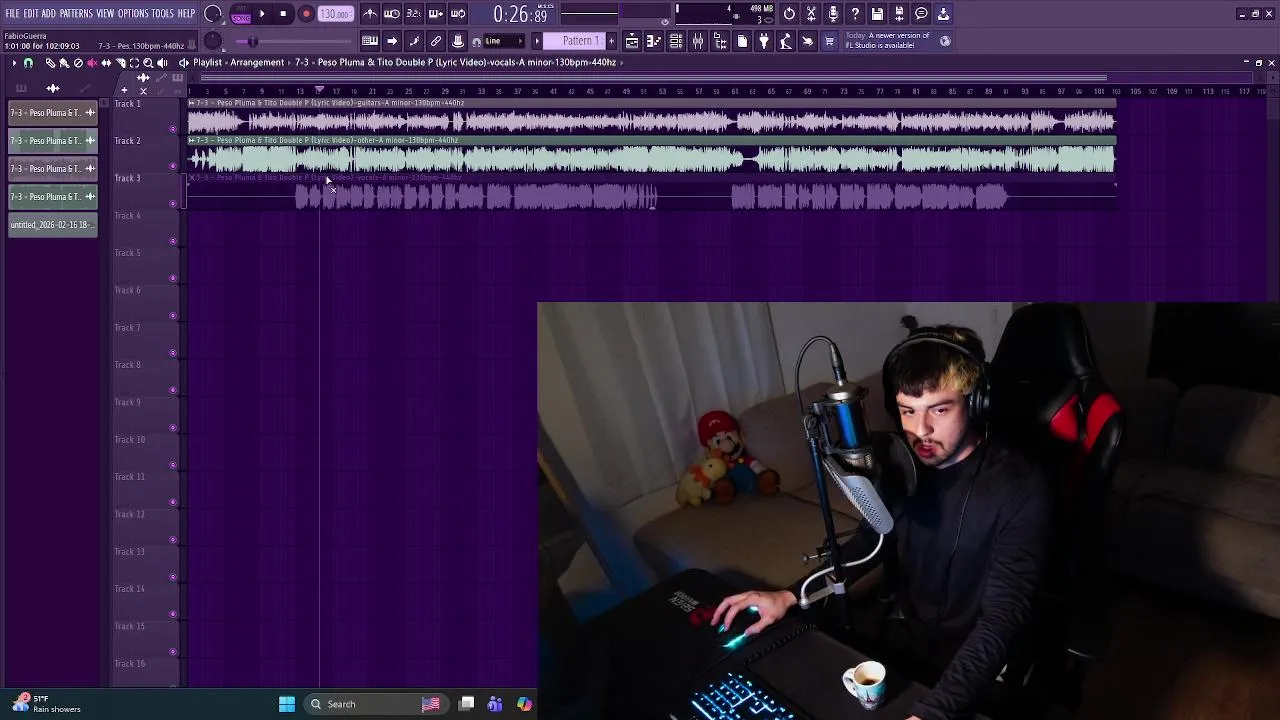The width and height of the screenshot is (1280, 720).
Task: Click the question mark help icon
Action: pyautogui.click(x=855, y=14)
